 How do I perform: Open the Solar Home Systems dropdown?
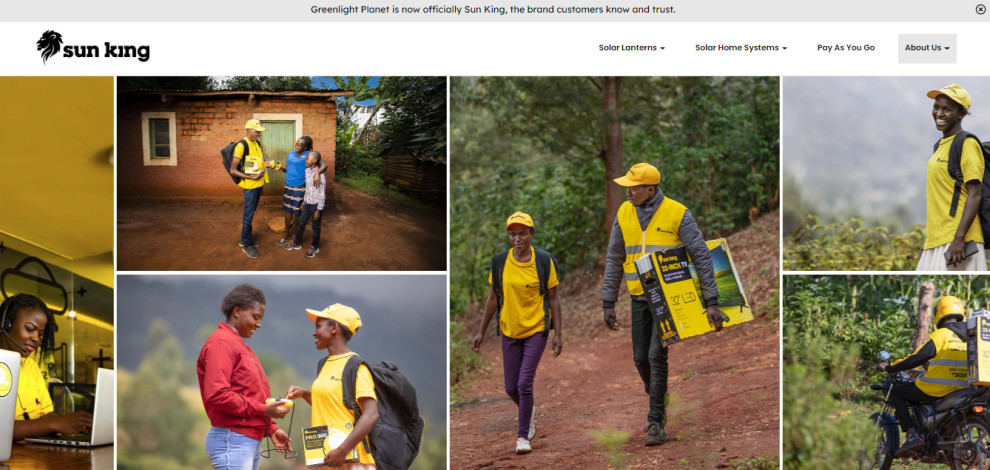coord(741,48)
